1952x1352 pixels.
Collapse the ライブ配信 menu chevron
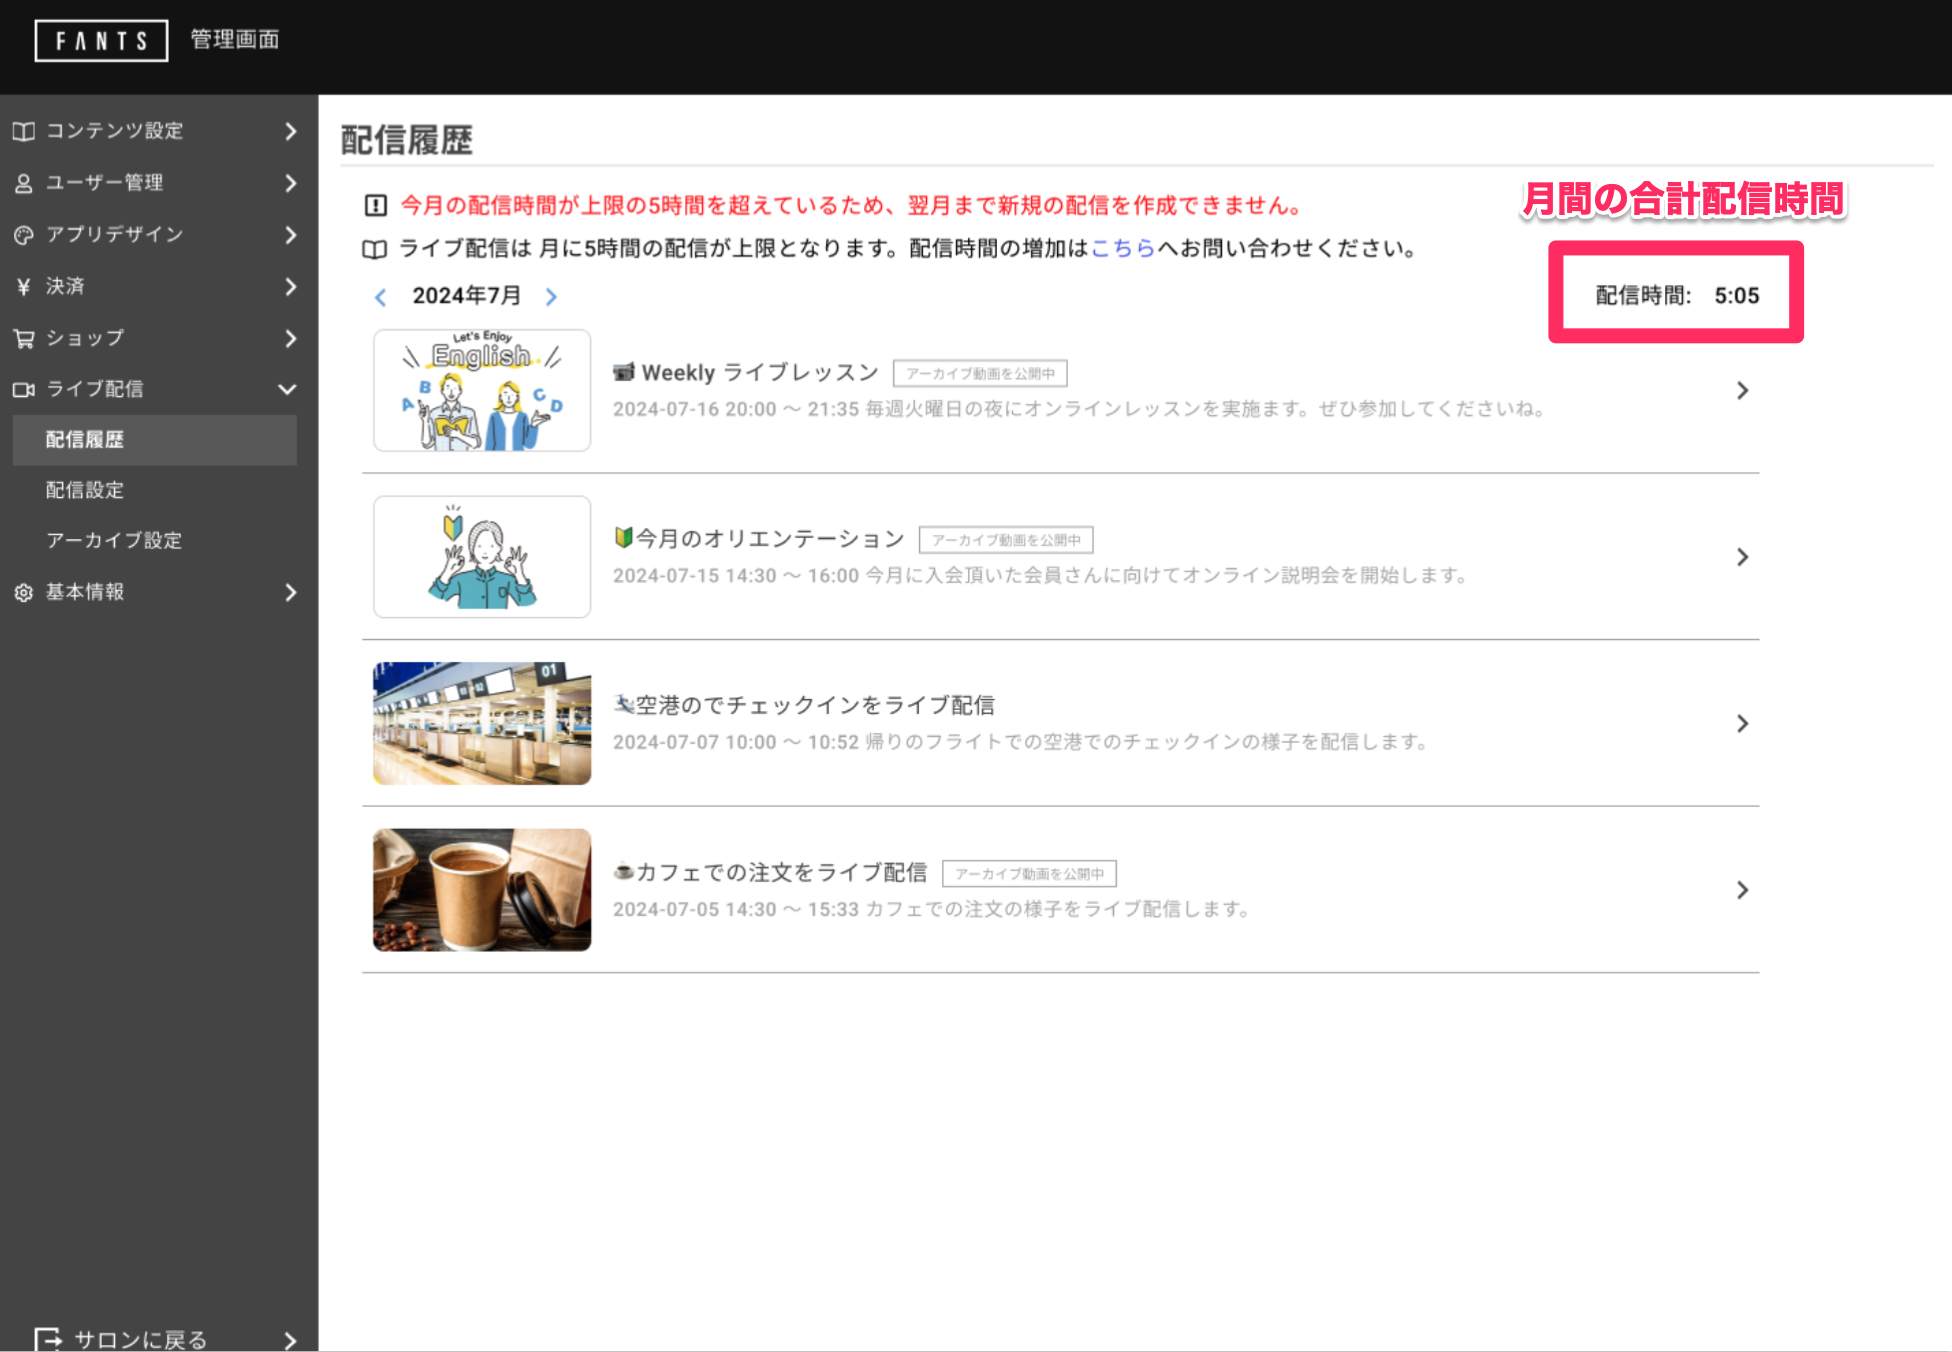[288, 389]
